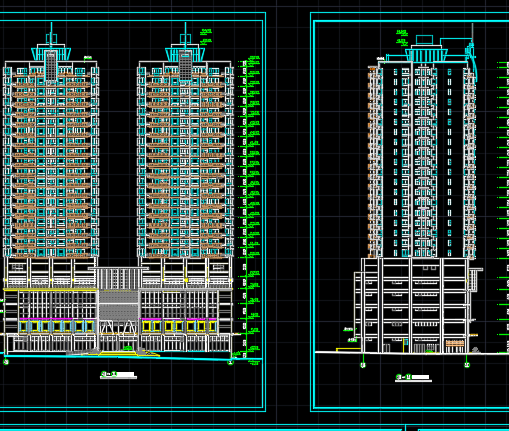This screenshot has height=431, width=509.
Task: Select the gridded rooftop shaft on left tower
Action: click(51, 66)
